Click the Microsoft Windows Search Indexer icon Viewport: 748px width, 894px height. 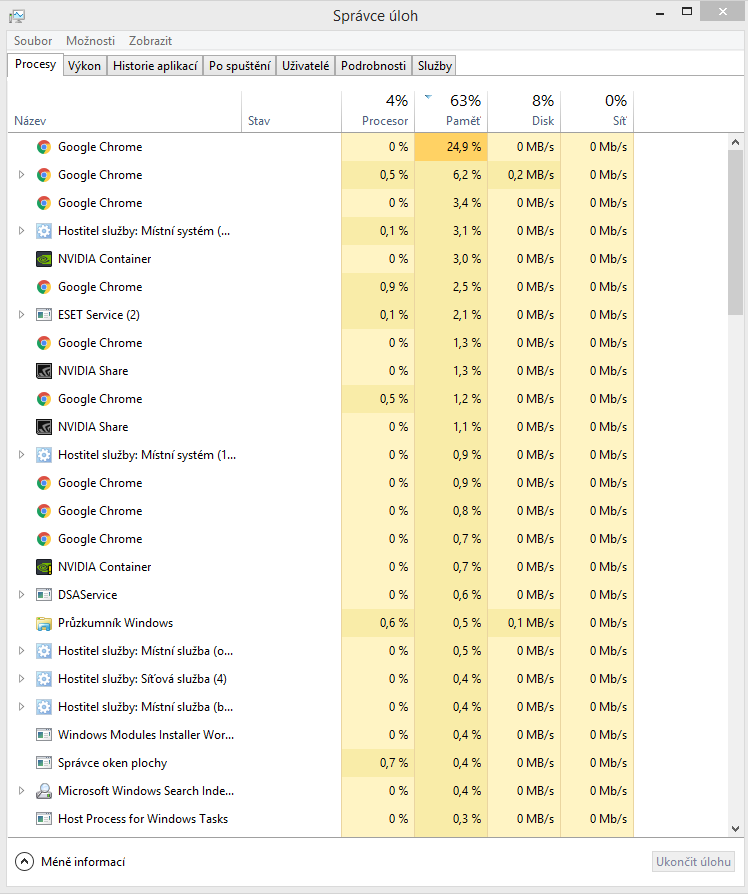click(x=44, y=791)
